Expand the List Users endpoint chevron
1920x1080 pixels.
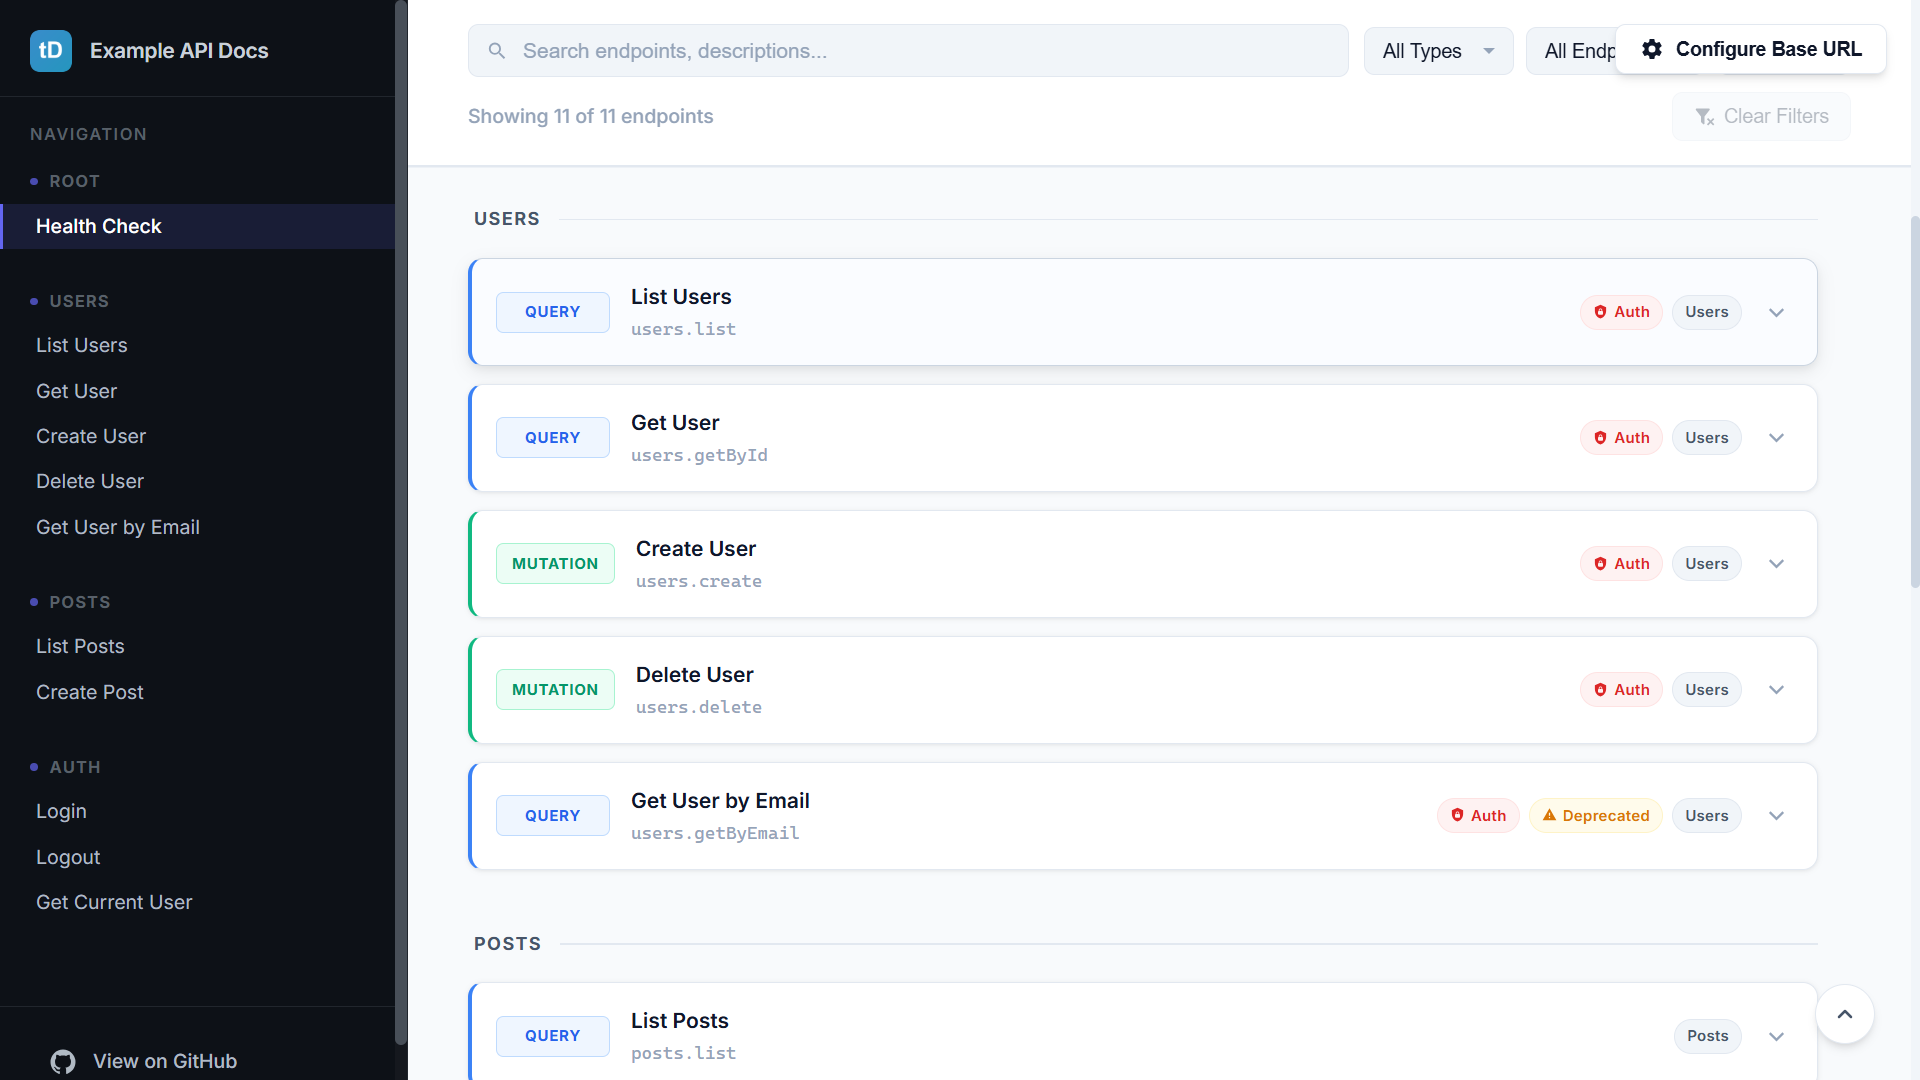pos(1777,312)
